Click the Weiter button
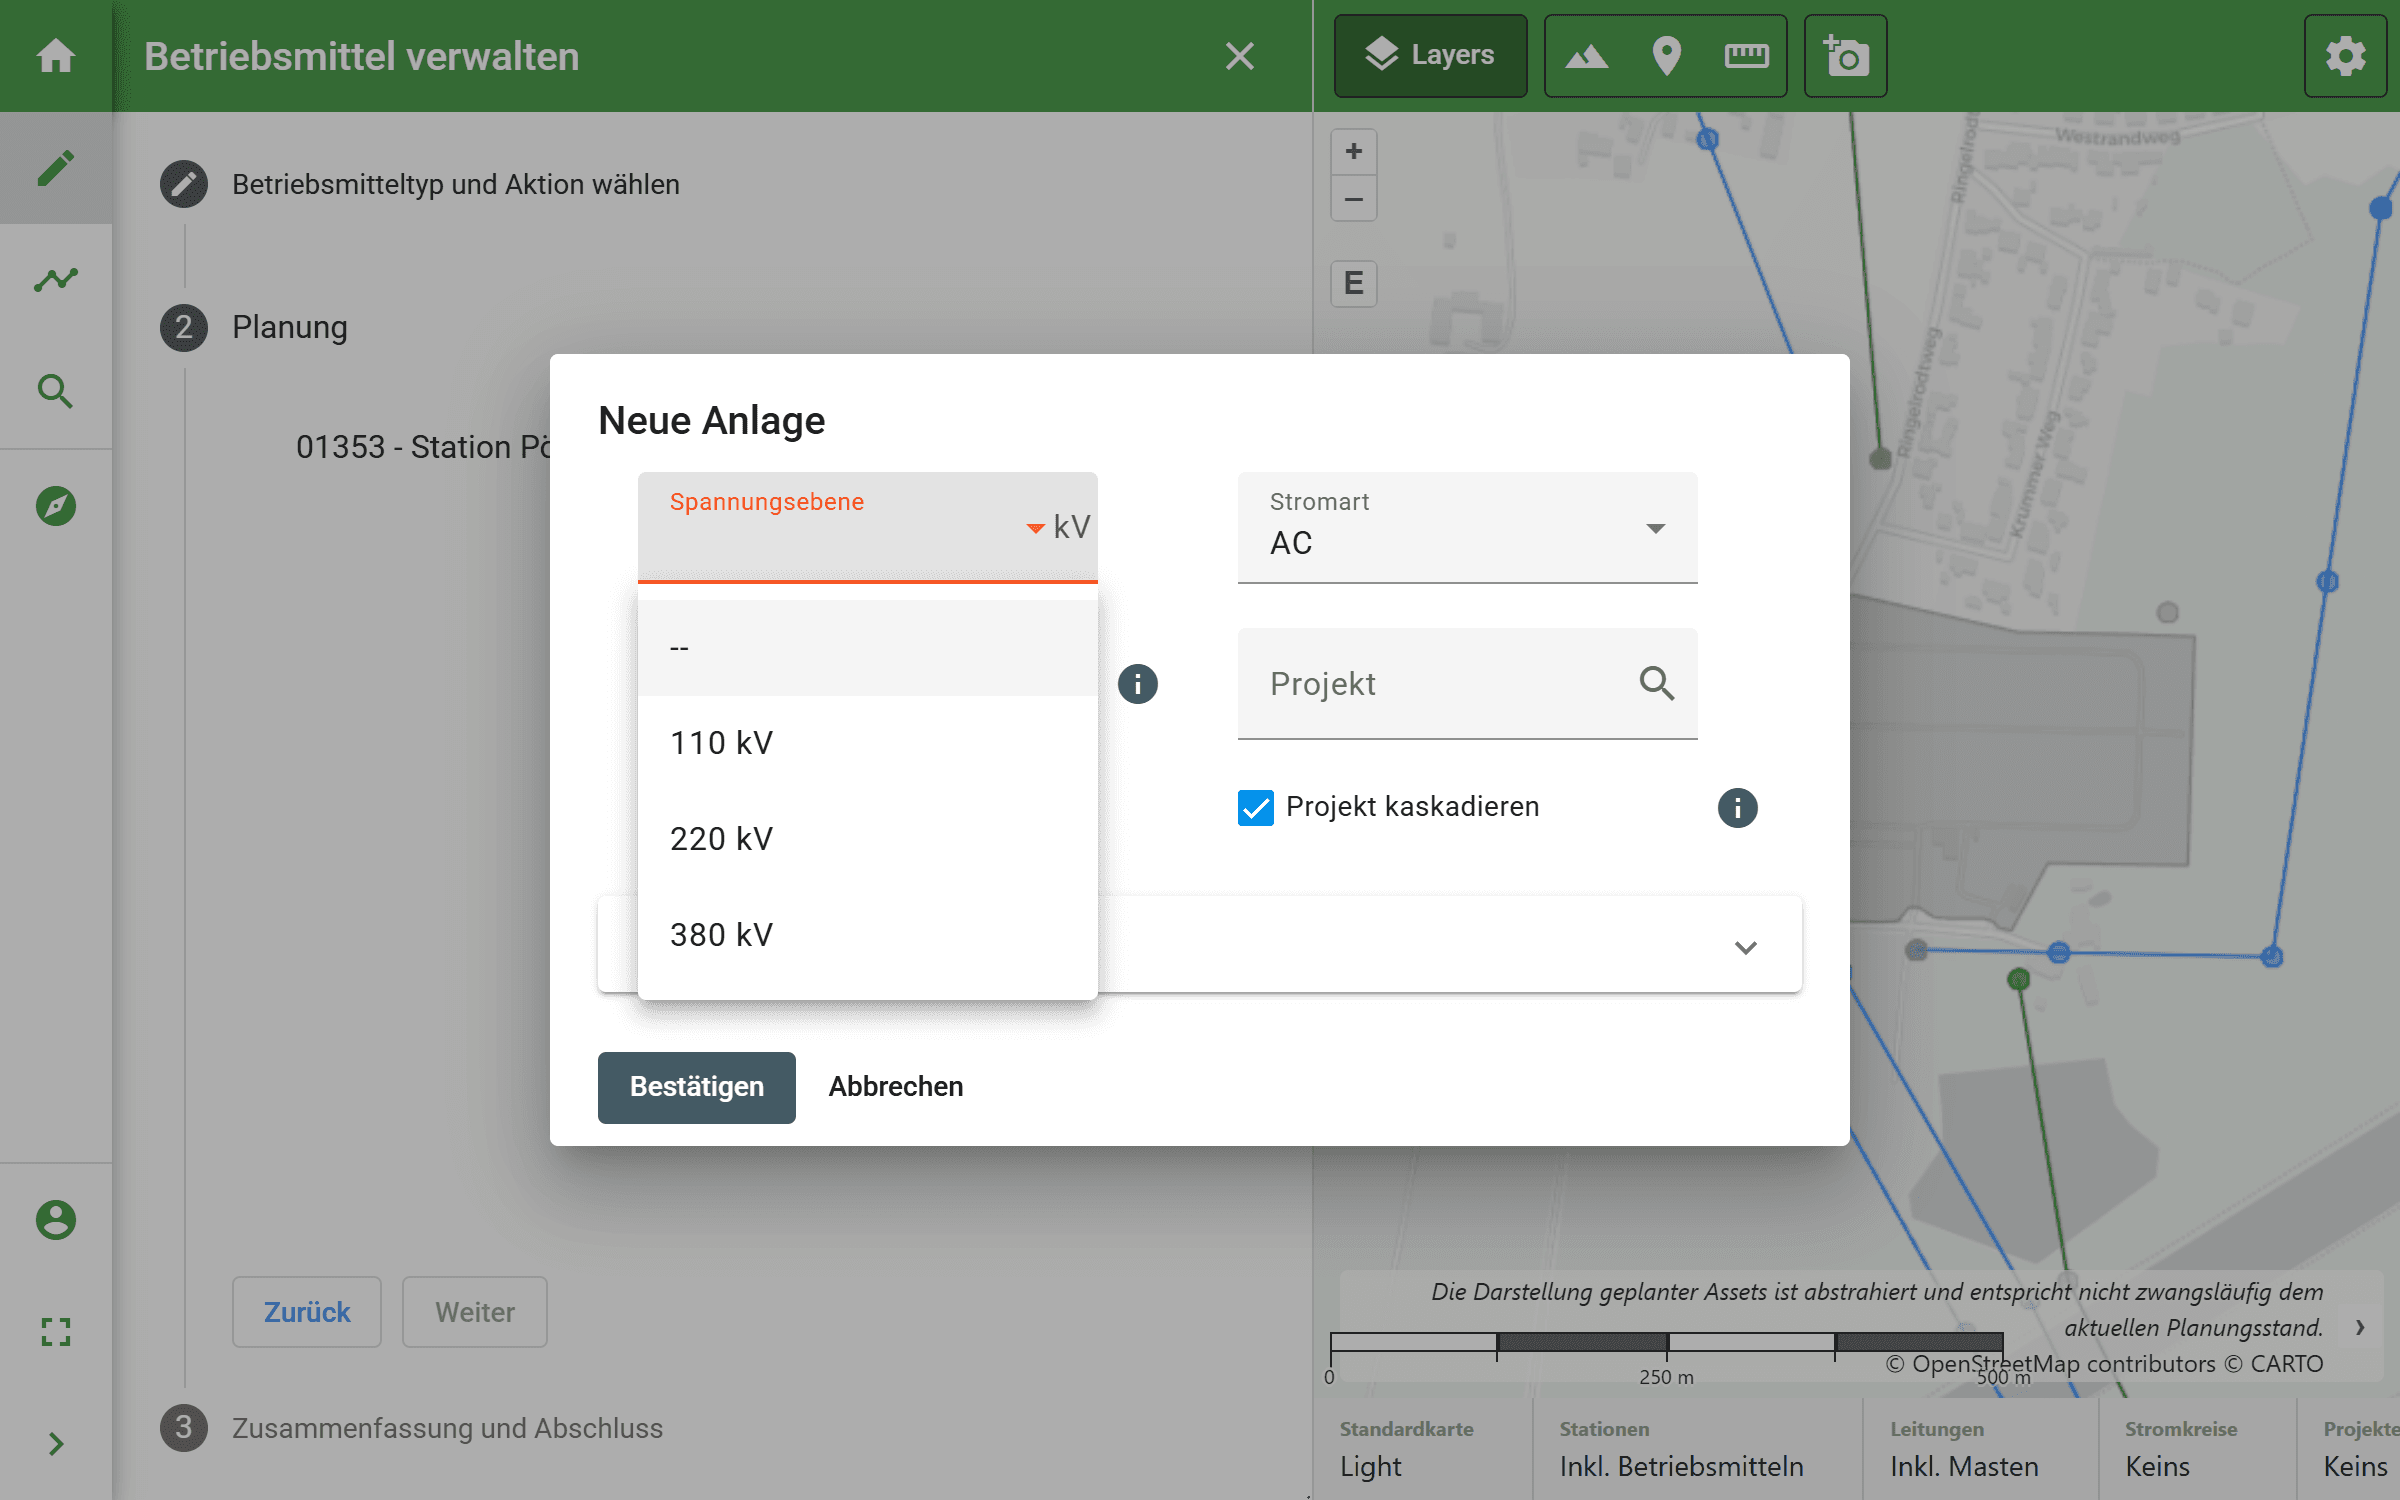 [473, 1312]
